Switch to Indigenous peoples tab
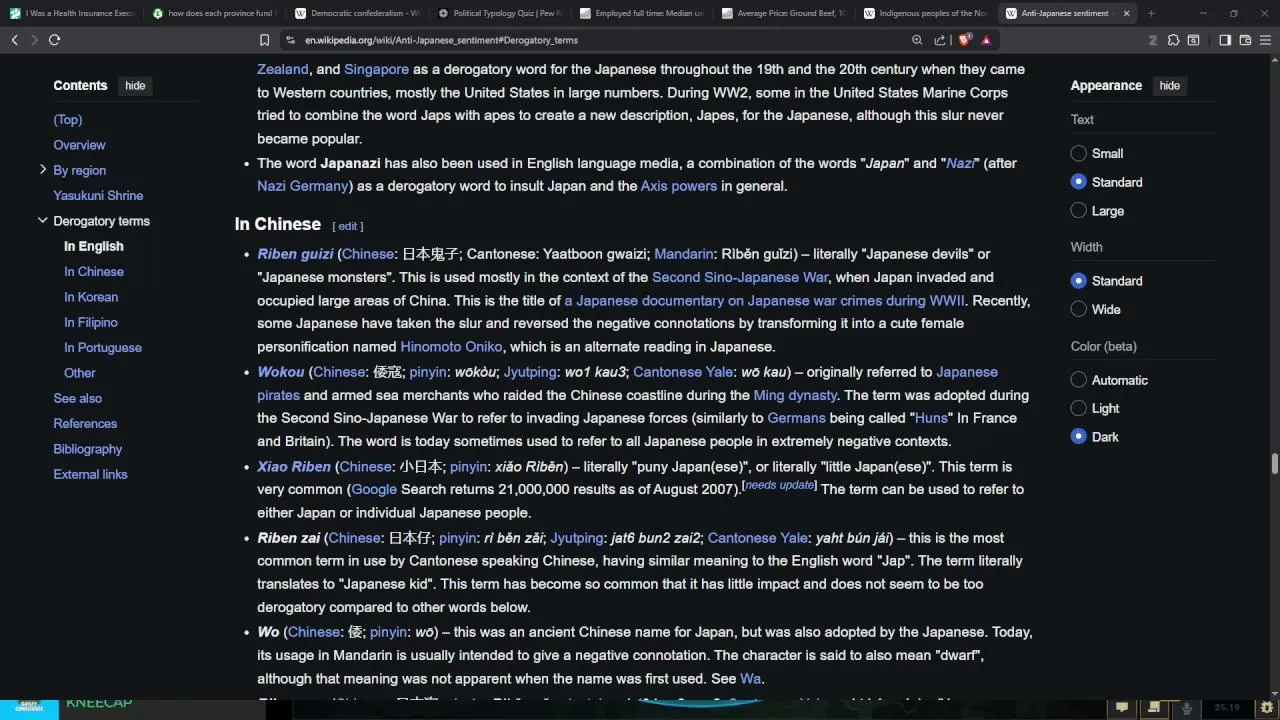Image resolution: width=1280 pixels, height=720 pixels. click(x=924, y=13)
